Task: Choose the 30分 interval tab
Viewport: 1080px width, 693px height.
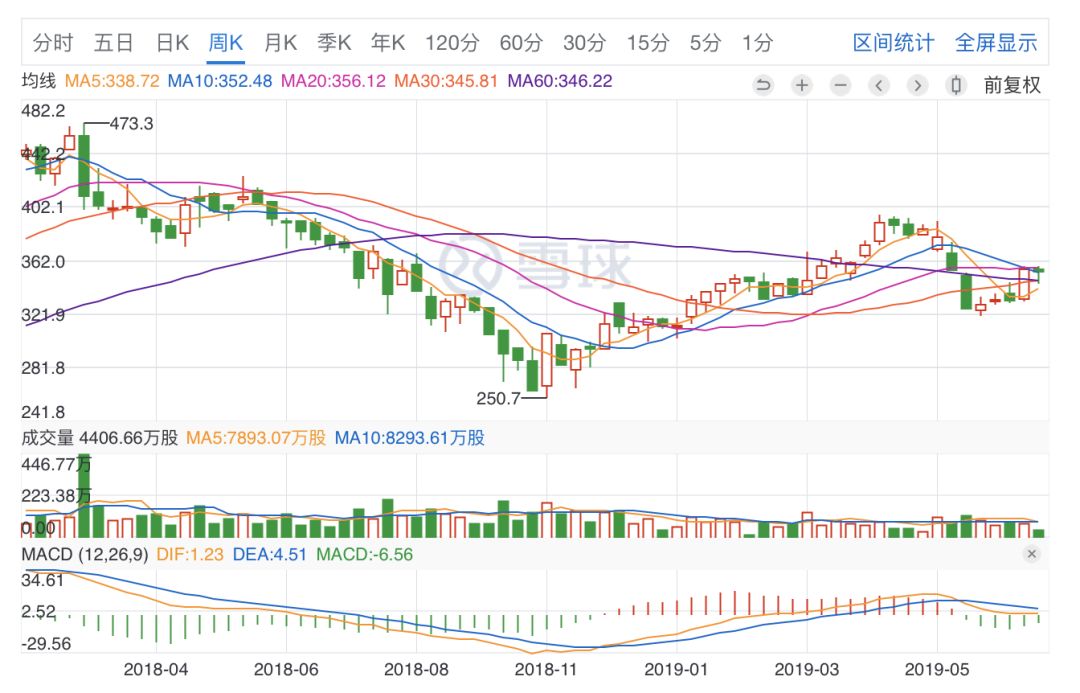Action: 585,43
